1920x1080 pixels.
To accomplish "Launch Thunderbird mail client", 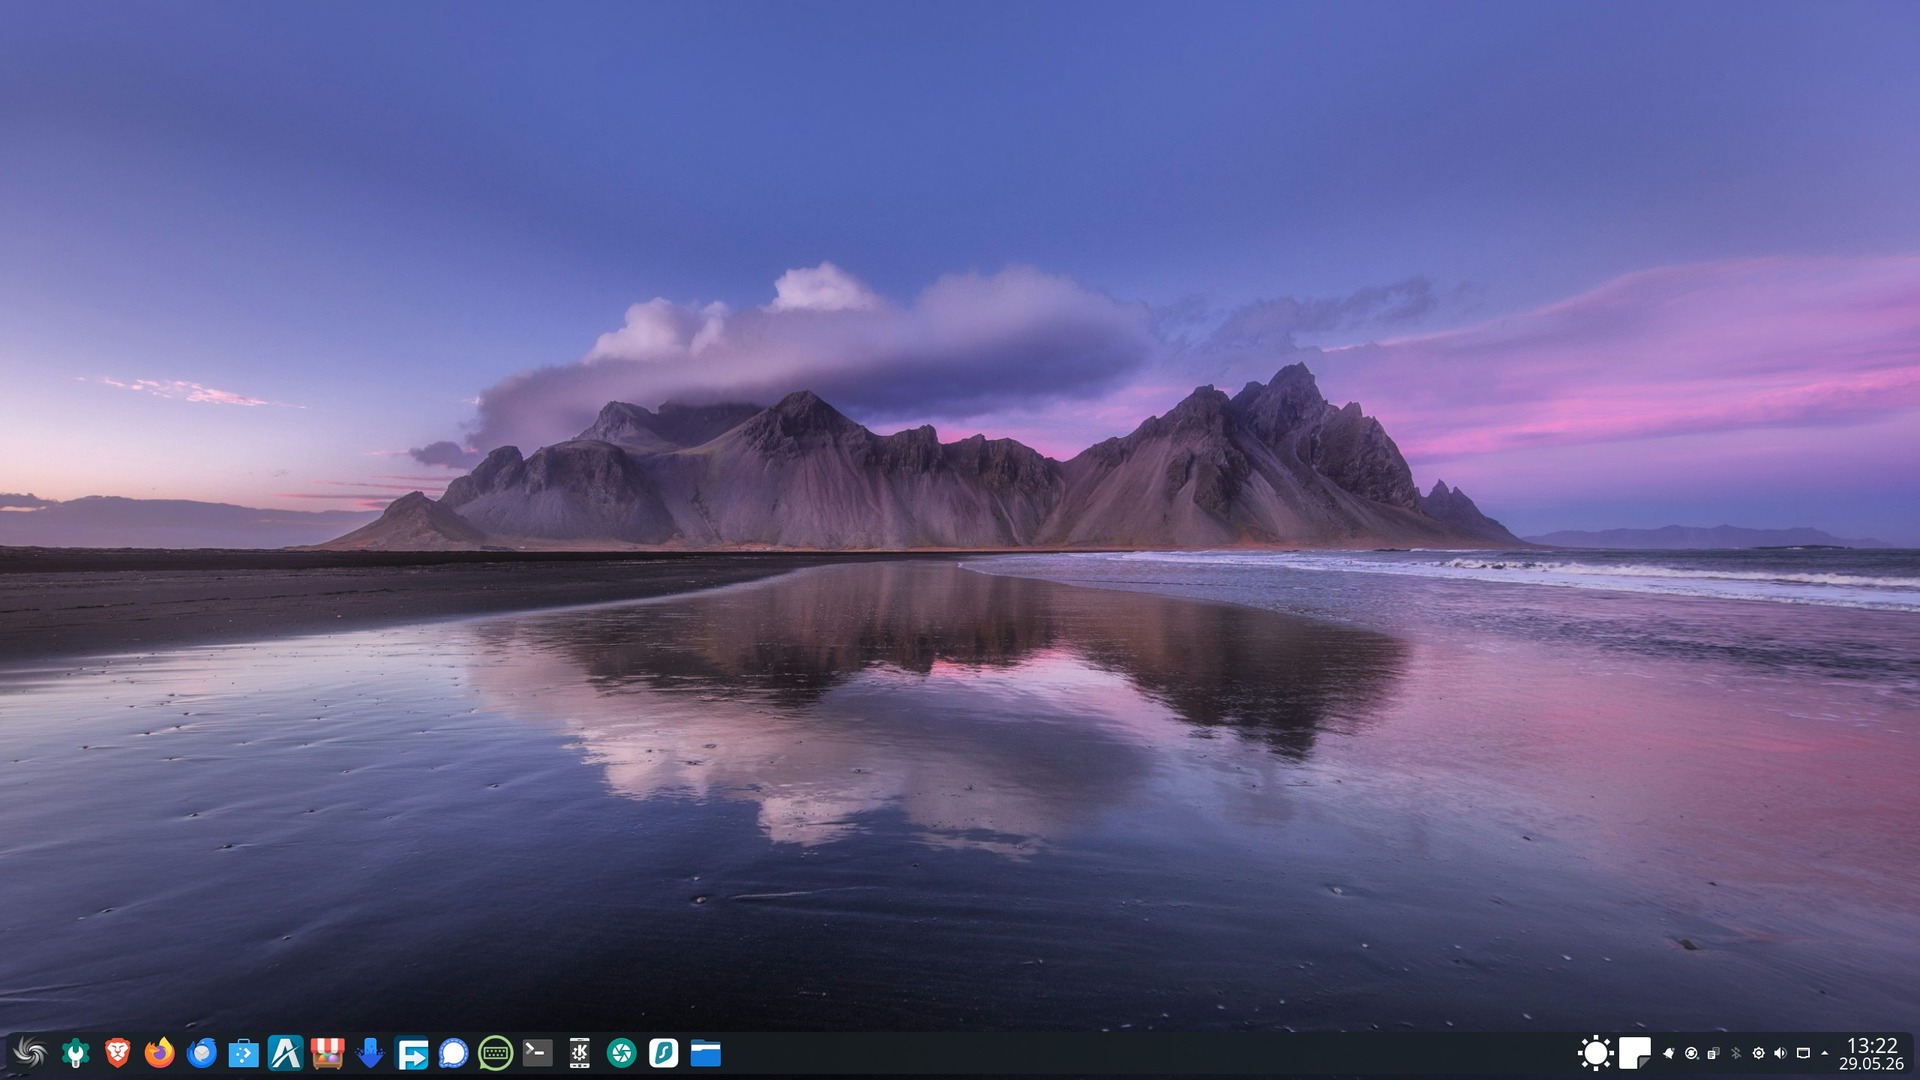I will click(x=201, y=1053).
